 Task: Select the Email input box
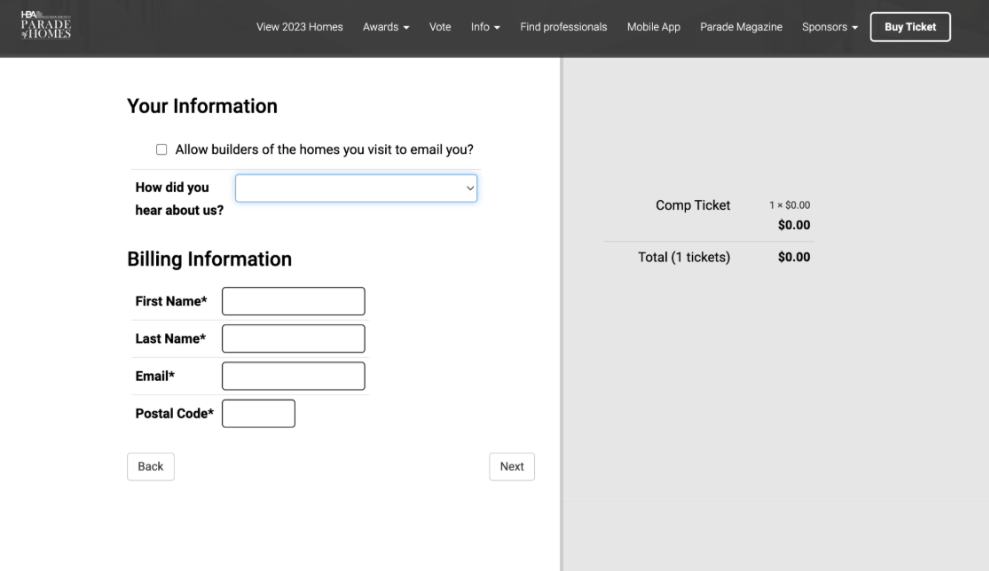[x=293, y=376]
